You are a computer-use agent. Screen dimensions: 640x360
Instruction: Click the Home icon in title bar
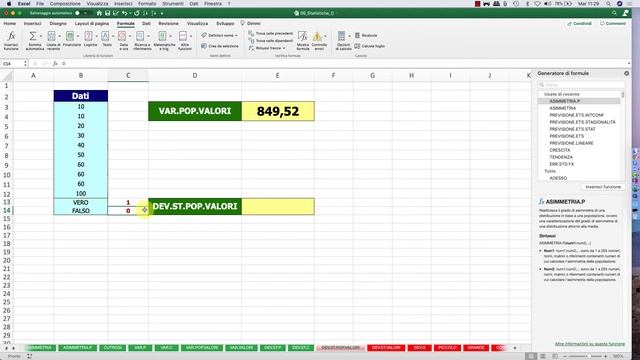tap(99, 13)
